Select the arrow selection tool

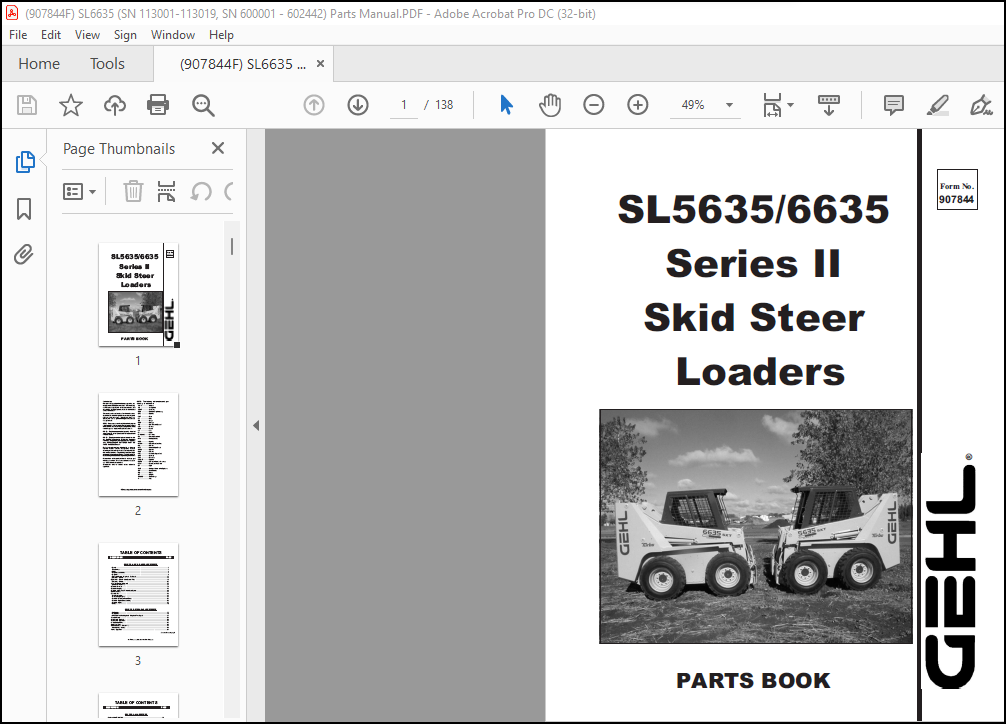click(x=506, y=105)
